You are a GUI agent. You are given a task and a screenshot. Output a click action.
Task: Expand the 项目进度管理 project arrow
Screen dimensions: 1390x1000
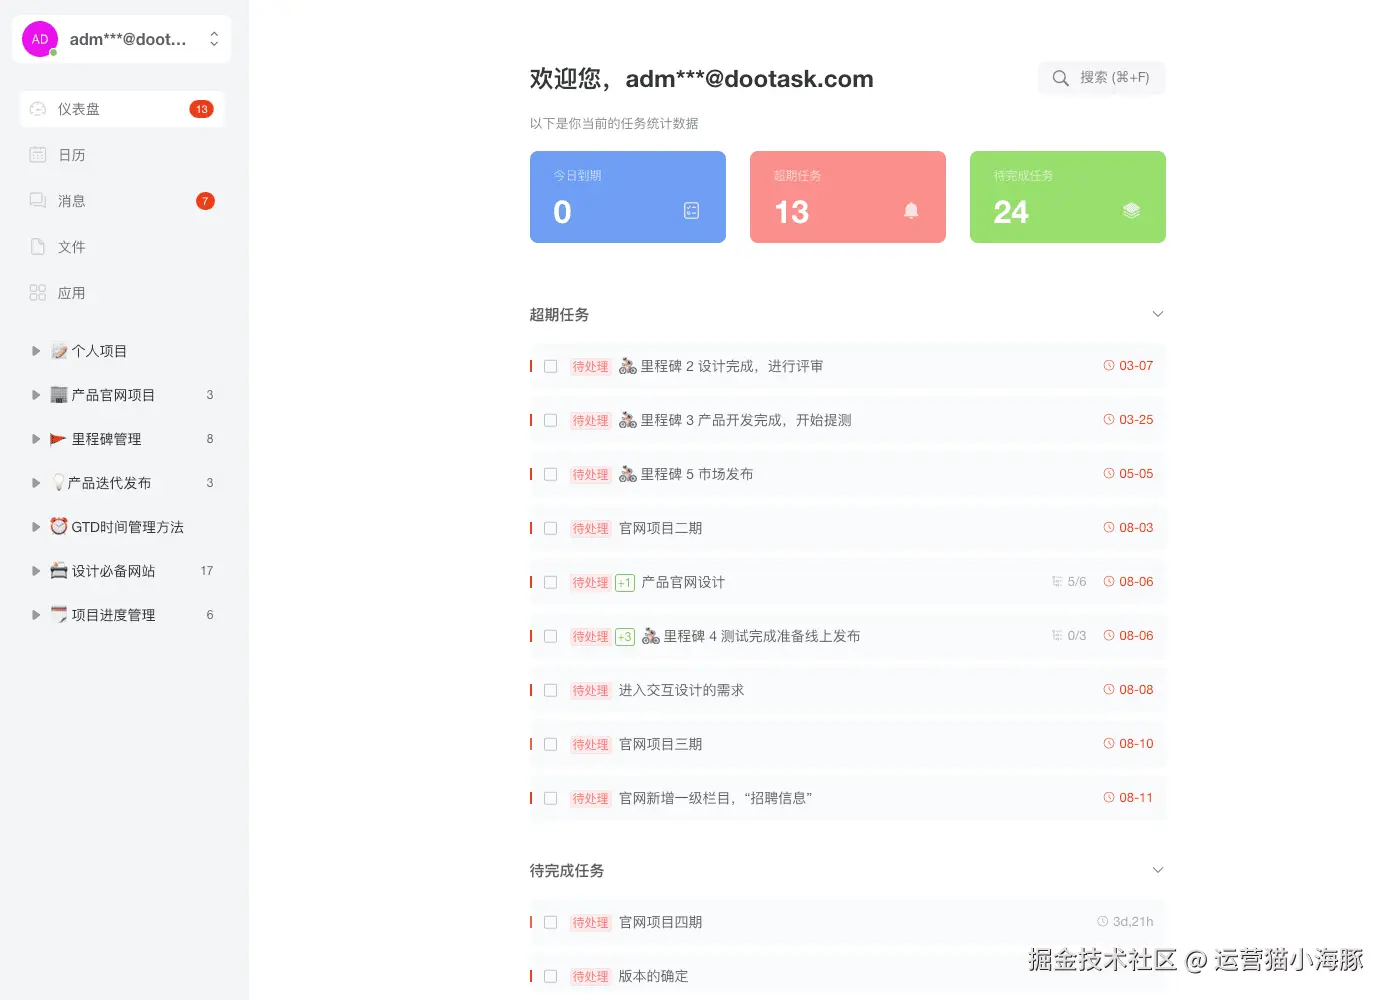[36, 615]
